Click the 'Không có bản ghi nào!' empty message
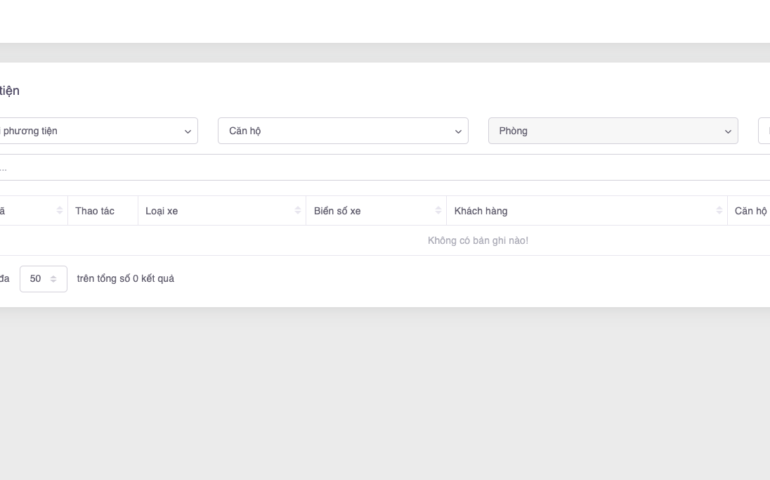770x480 pixels. (x=478, y=241)
